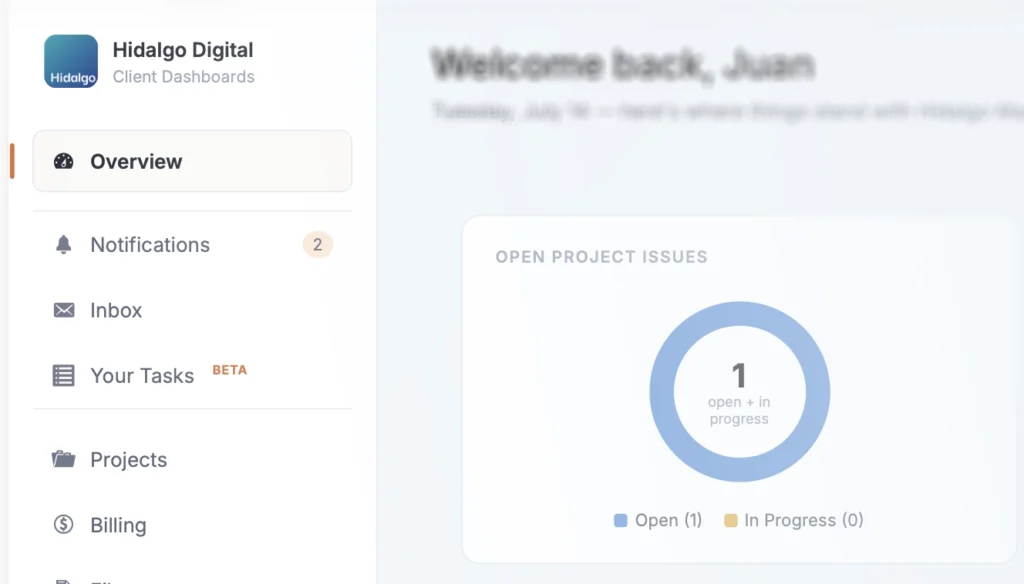Click the number 1 in the donut center

click(x=739, y=376)
